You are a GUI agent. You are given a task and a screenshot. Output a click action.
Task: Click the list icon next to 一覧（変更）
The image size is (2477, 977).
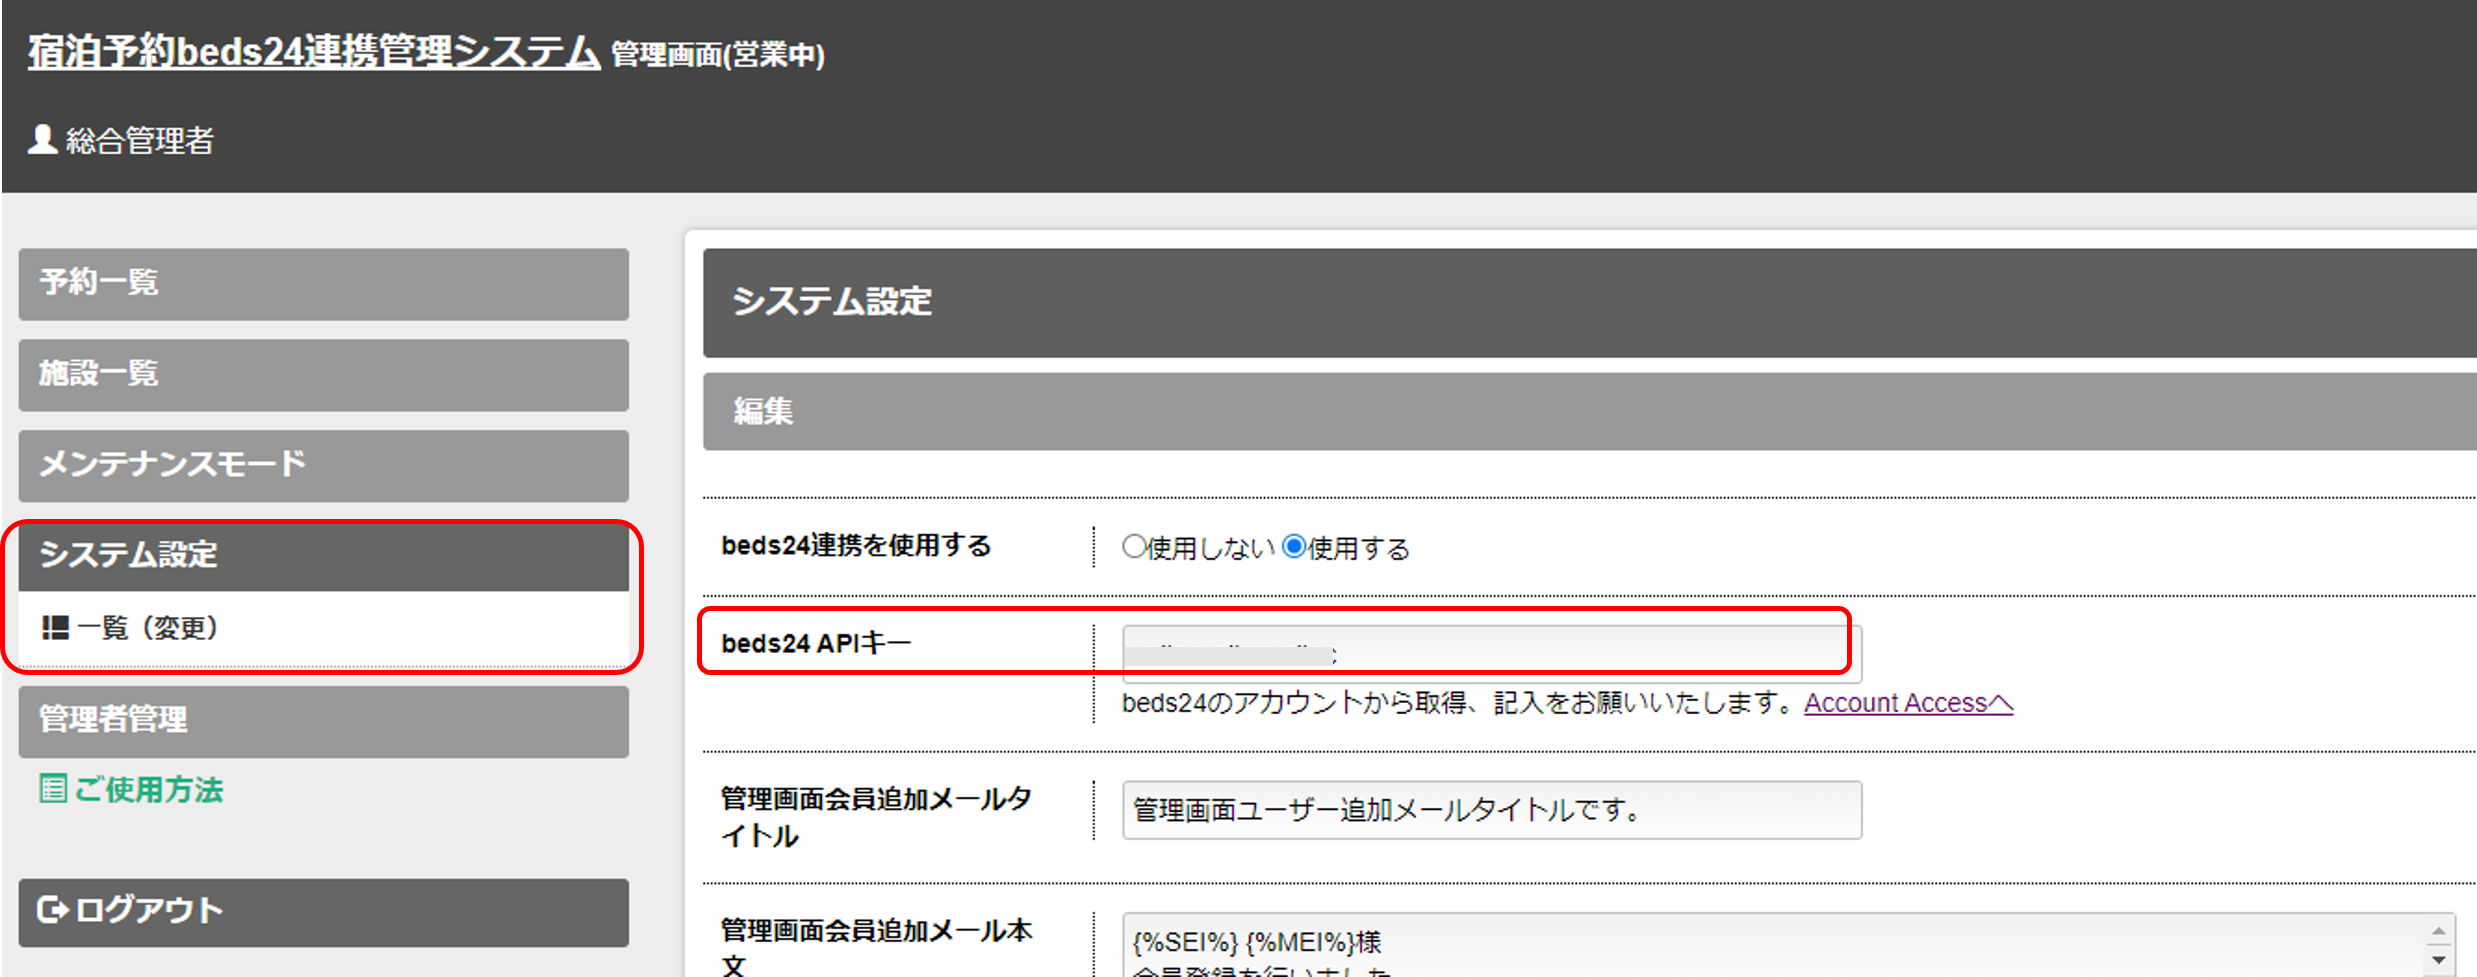point(55,628)
